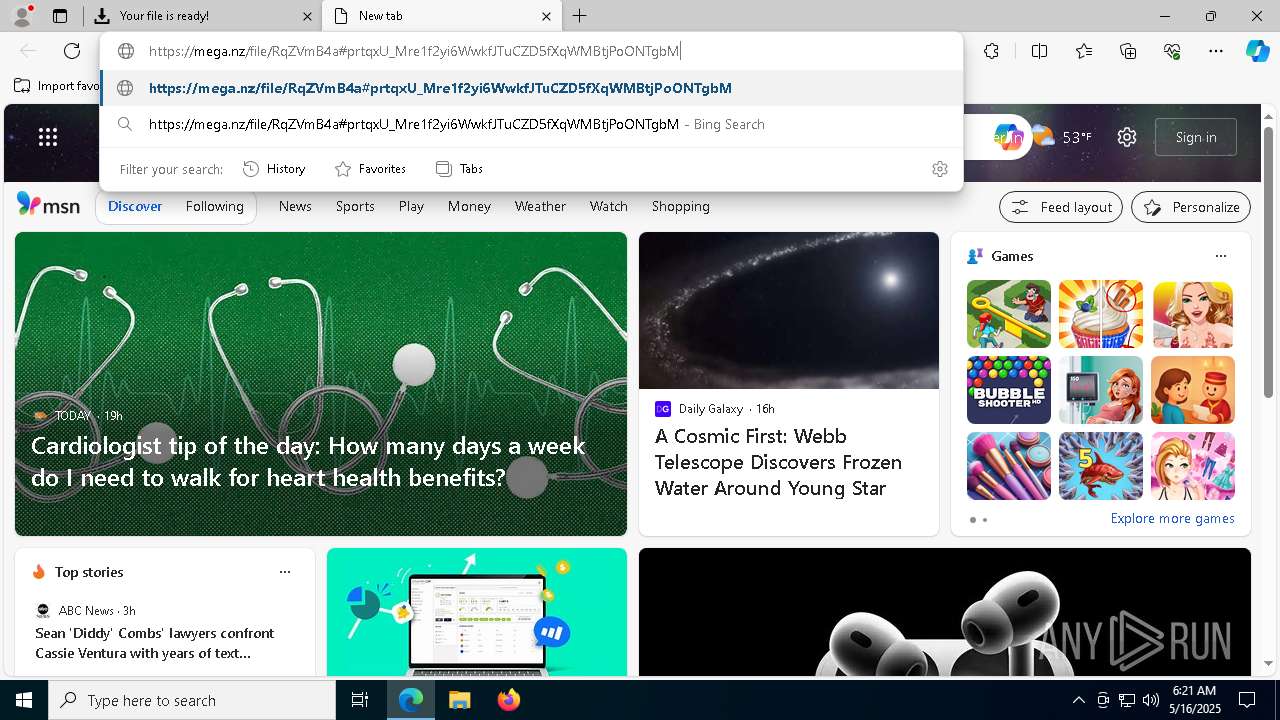Viewport: 1280px width, 720px height.
Task: Select the Discover feed tab
Action: [135, 206]
